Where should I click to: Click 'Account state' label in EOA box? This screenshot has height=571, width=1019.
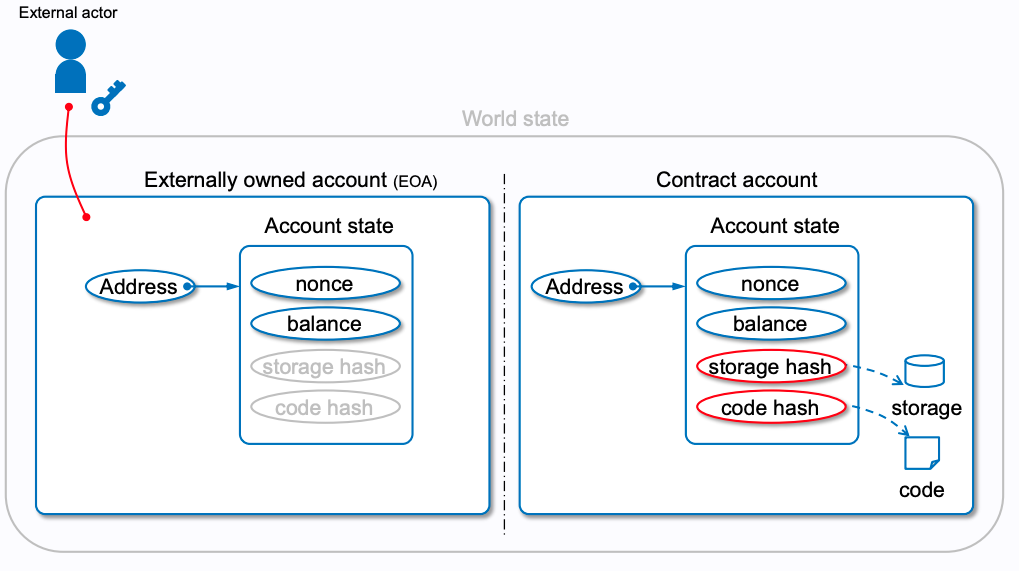[329, 225]
